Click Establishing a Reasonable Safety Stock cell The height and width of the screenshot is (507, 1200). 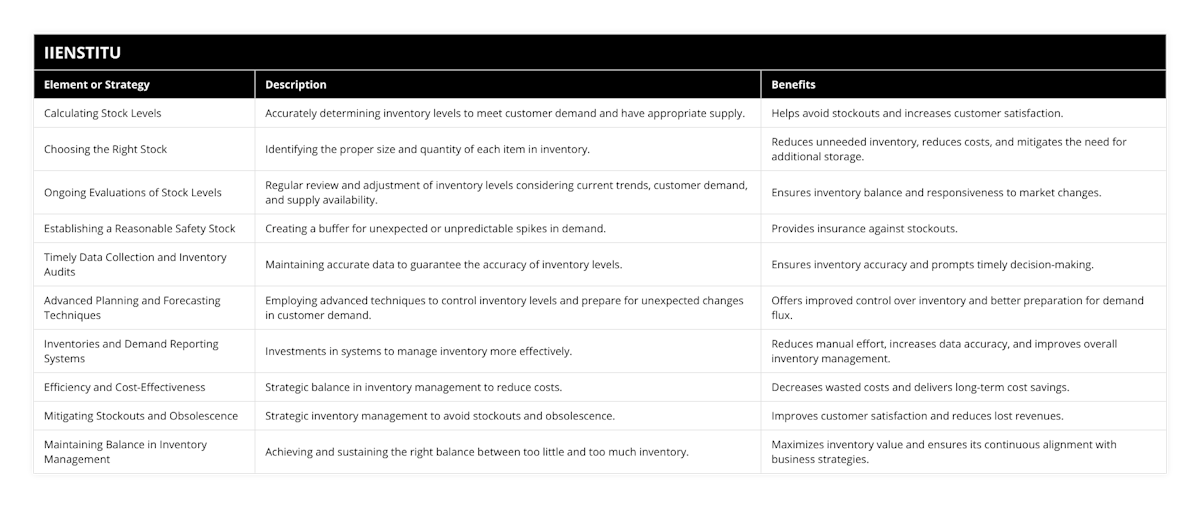click(140, 228)
